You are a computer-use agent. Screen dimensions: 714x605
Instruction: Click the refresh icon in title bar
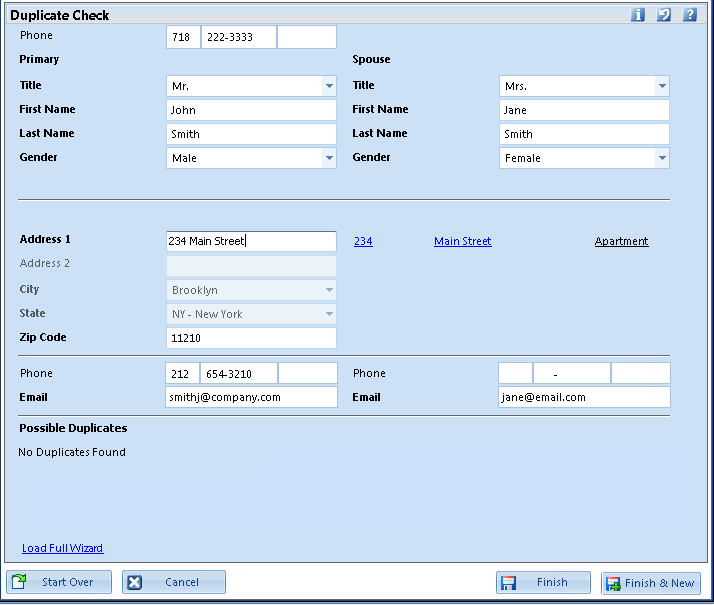663,15
